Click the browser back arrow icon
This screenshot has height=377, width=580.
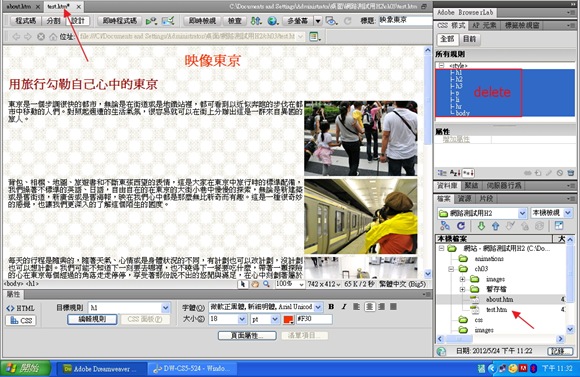[16, 37]
